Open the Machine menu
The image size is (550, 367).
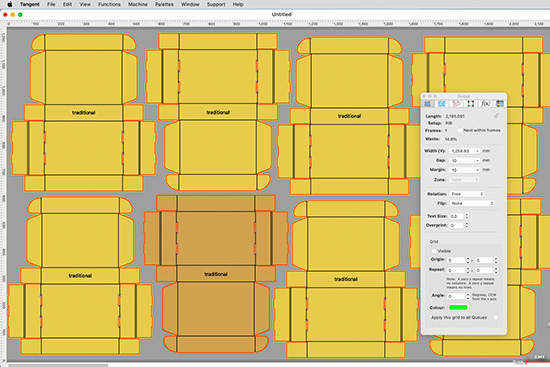(x=138, y=4)
